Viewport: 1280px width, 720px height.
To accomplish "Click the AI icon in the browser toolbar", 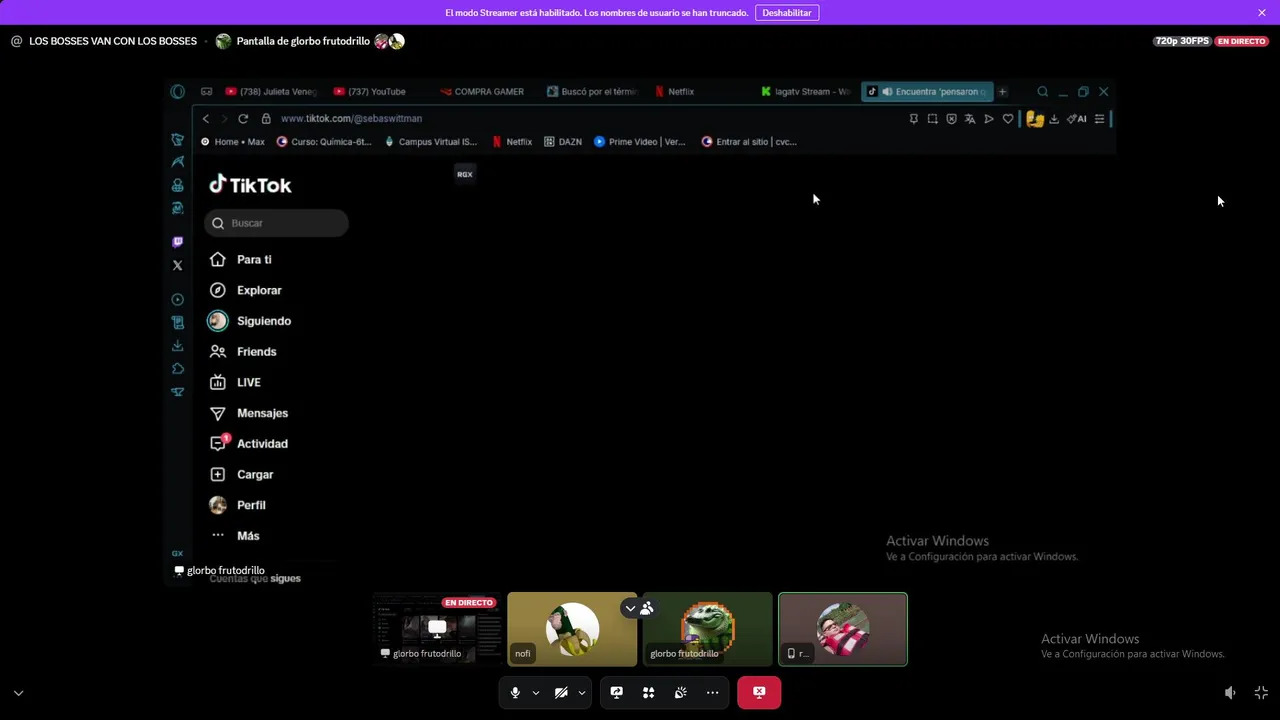I will [1077, 119].
